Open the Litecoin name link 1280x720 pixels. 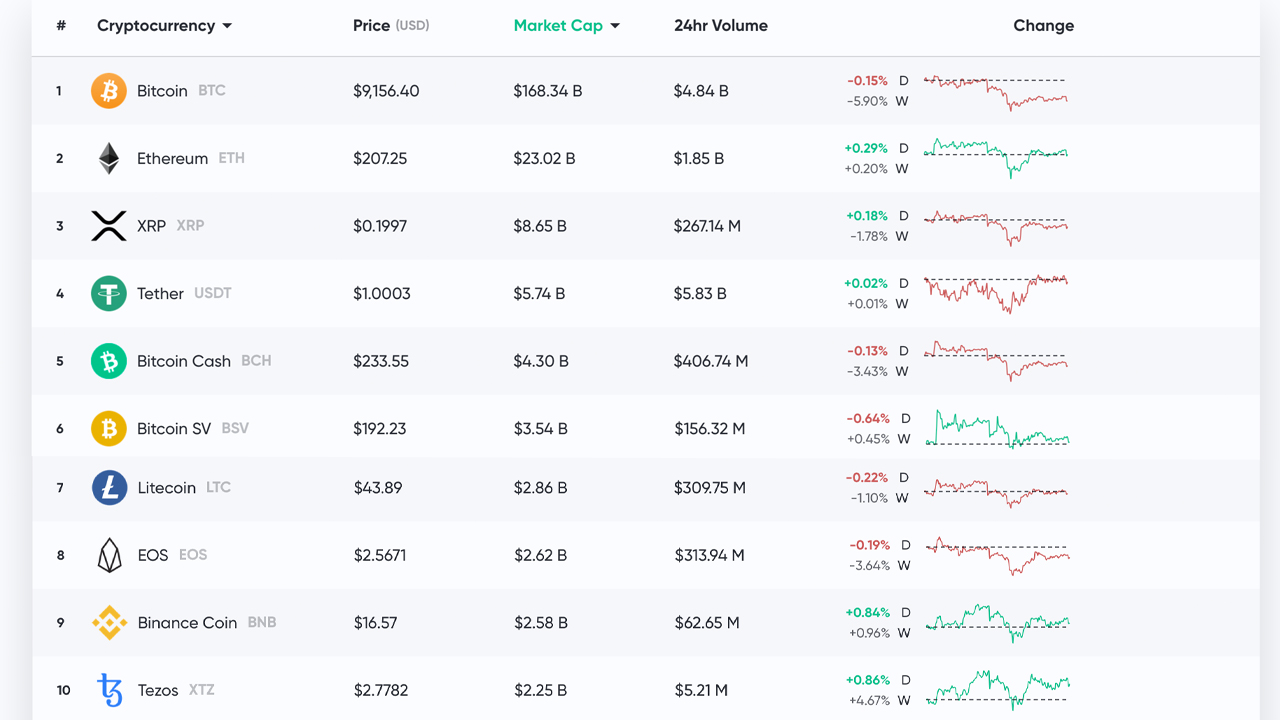(x=167, y=487)
